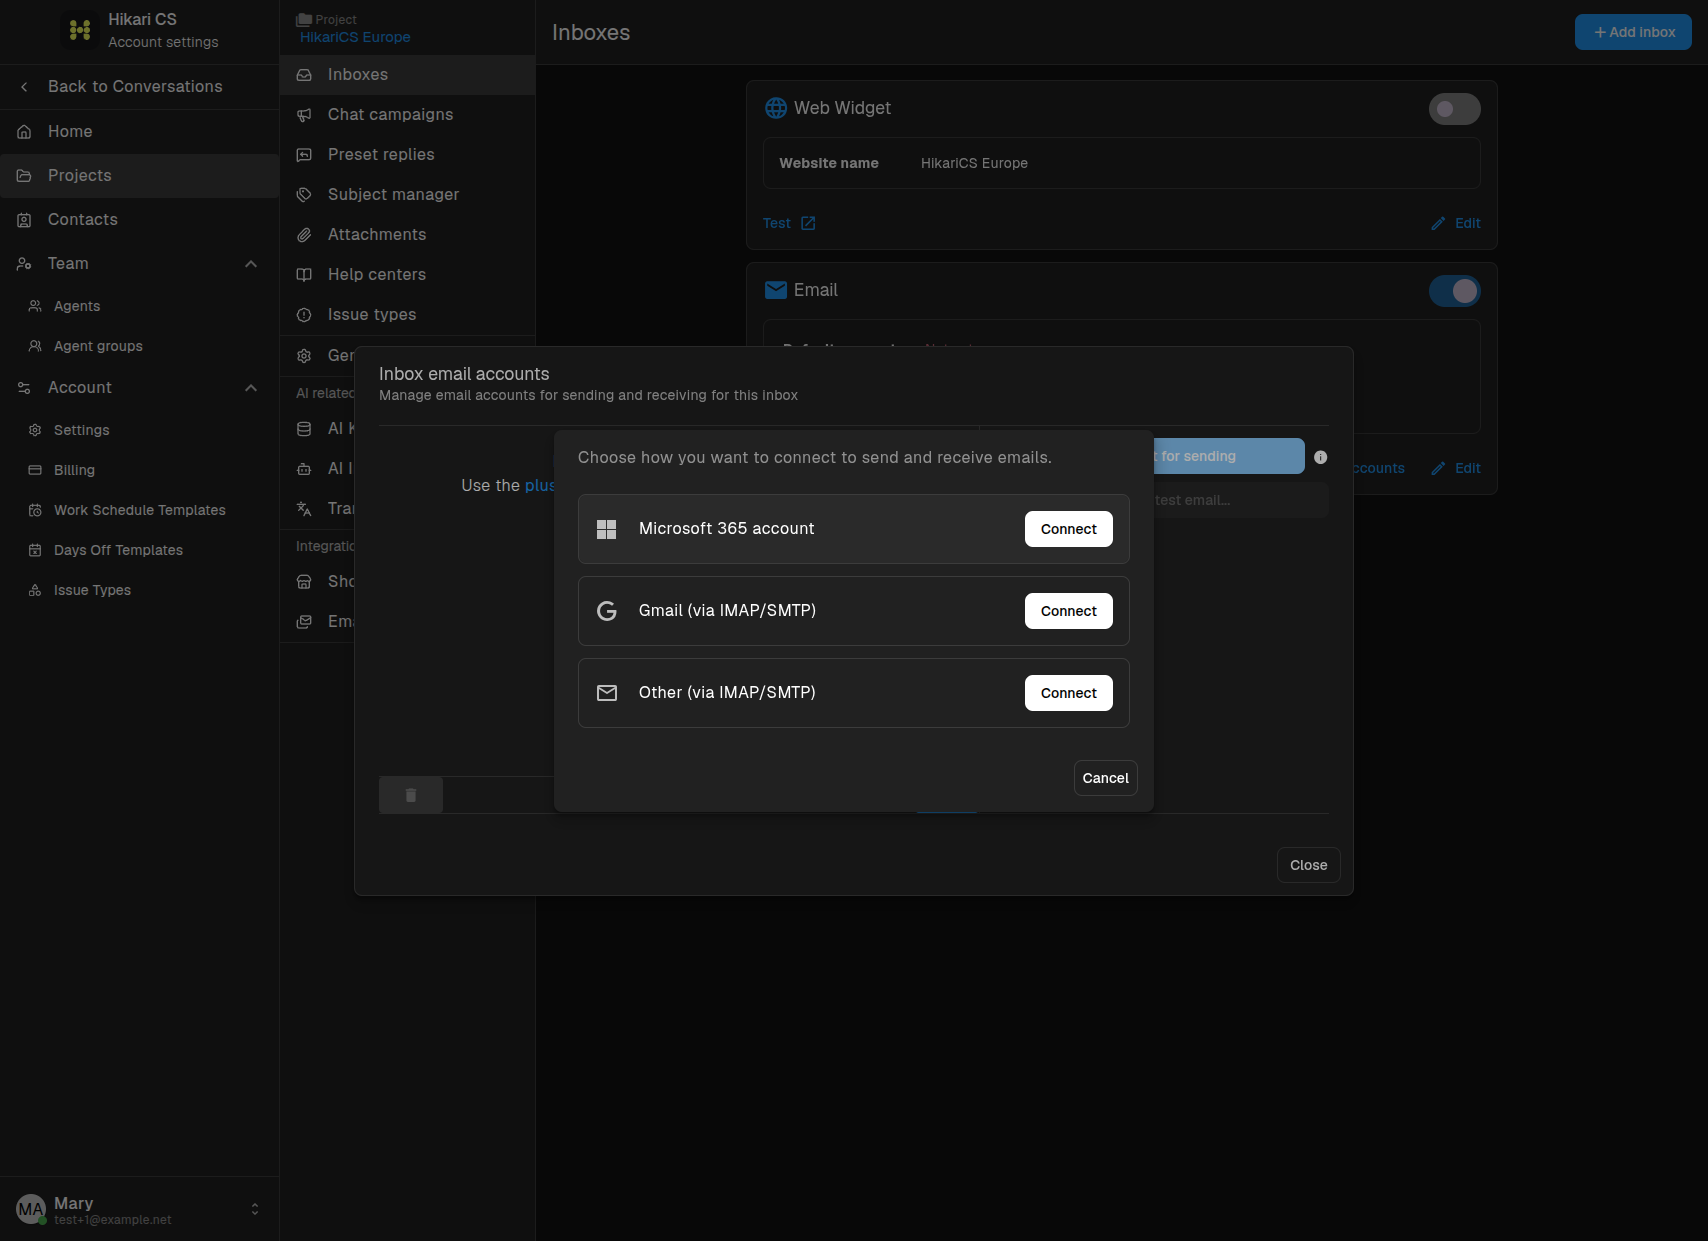Click the back arrow icon
1708x1241 pixels.
click(24, 87)
